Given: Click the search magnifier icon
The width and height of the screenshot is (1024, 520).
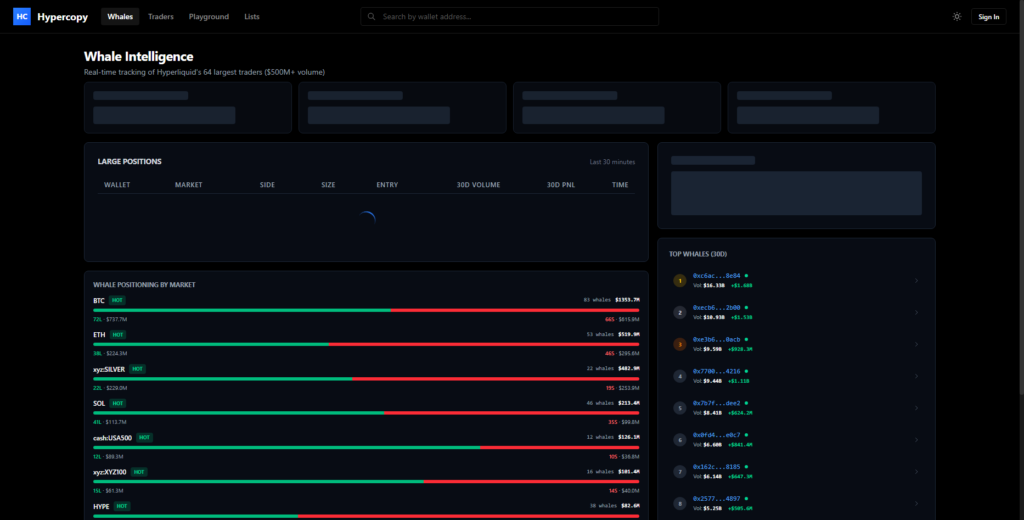Looking at the screenshot, I should coord(372,17).
